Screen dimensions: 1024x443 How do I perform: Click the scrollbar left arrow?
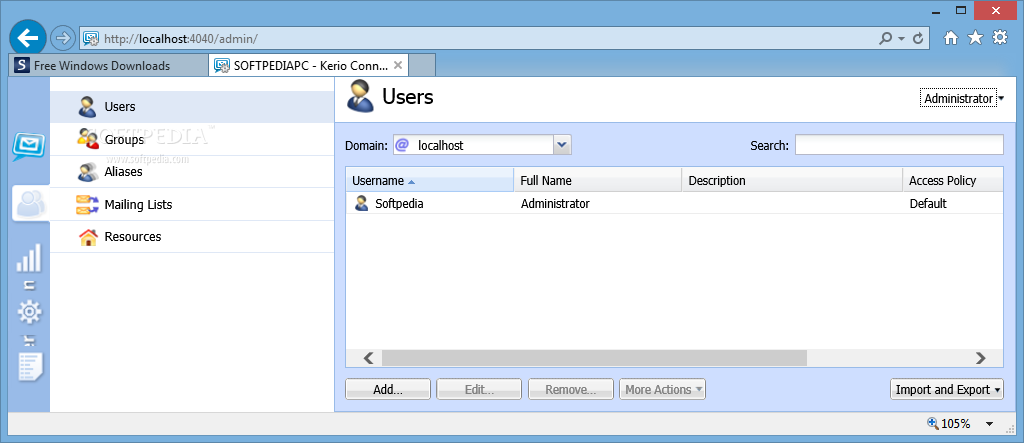pos(368,358)
